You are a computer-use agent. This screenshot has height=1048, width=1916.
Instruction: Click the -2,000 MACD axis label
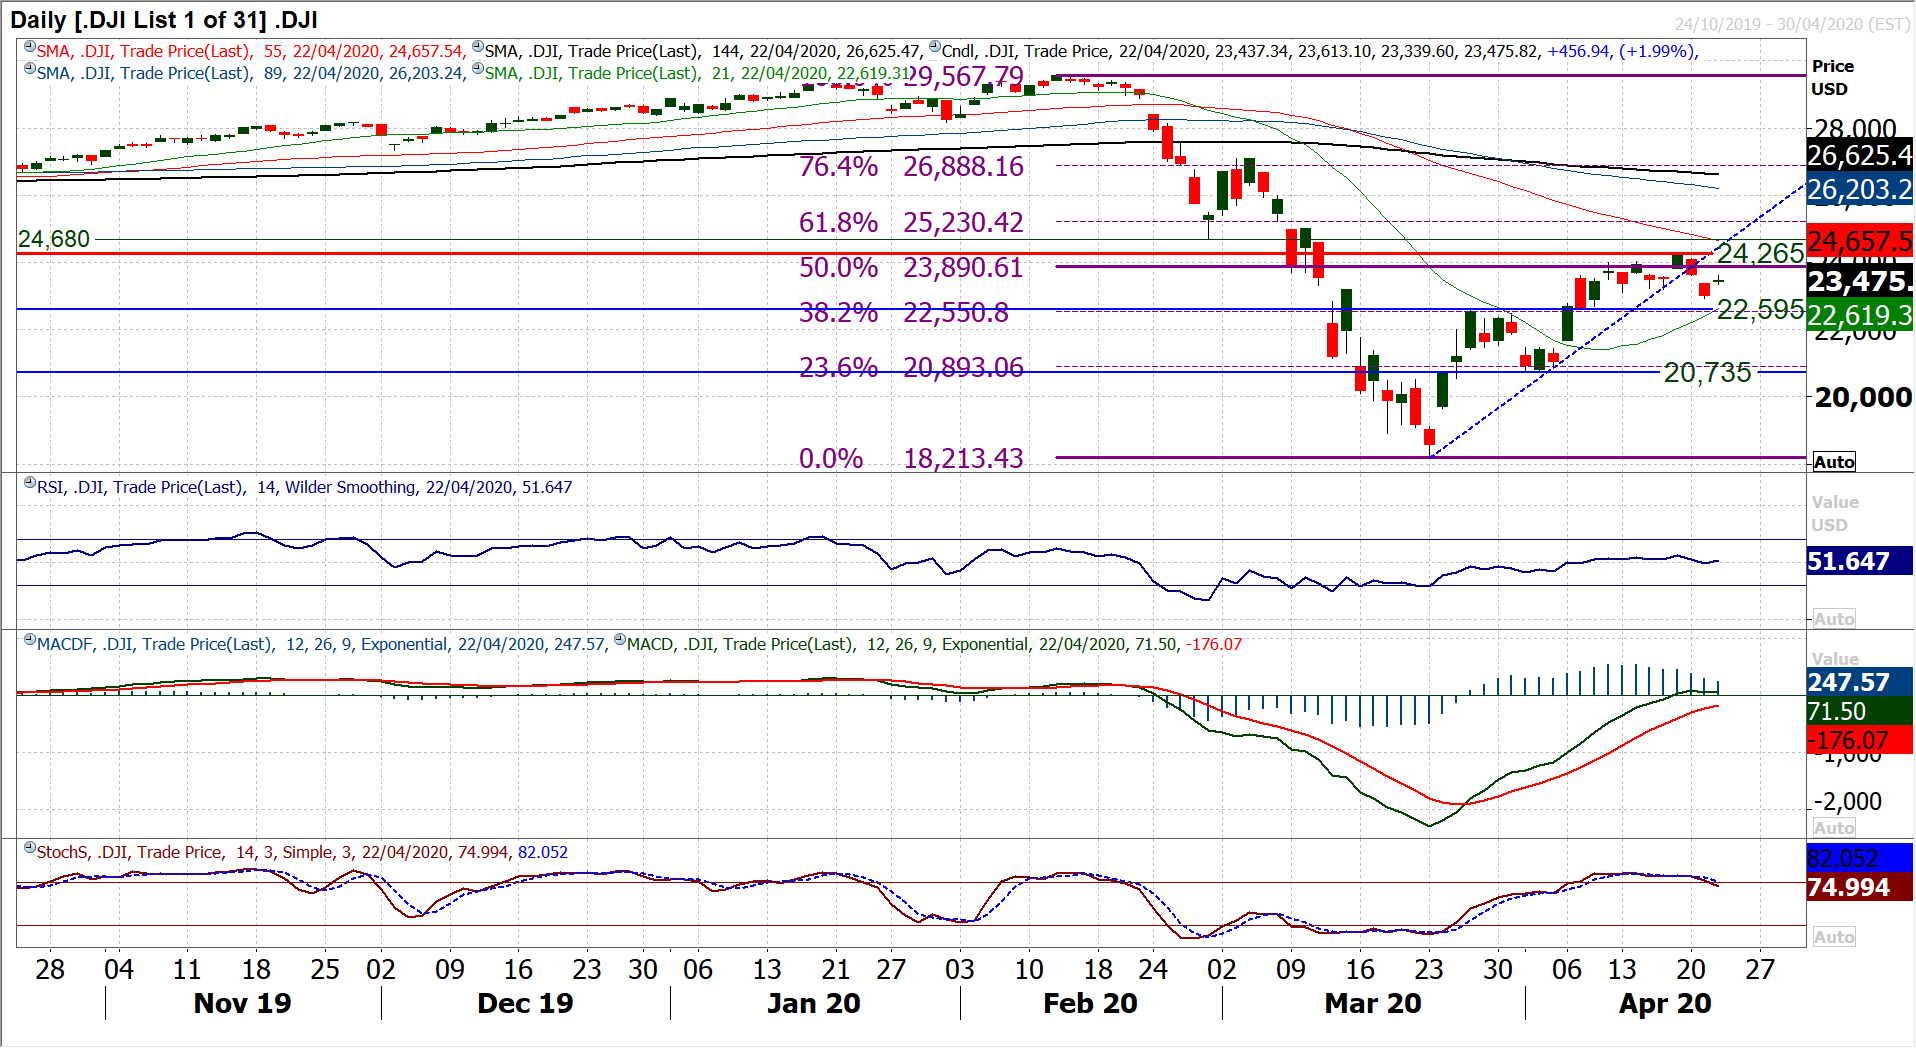[1848, 801]
